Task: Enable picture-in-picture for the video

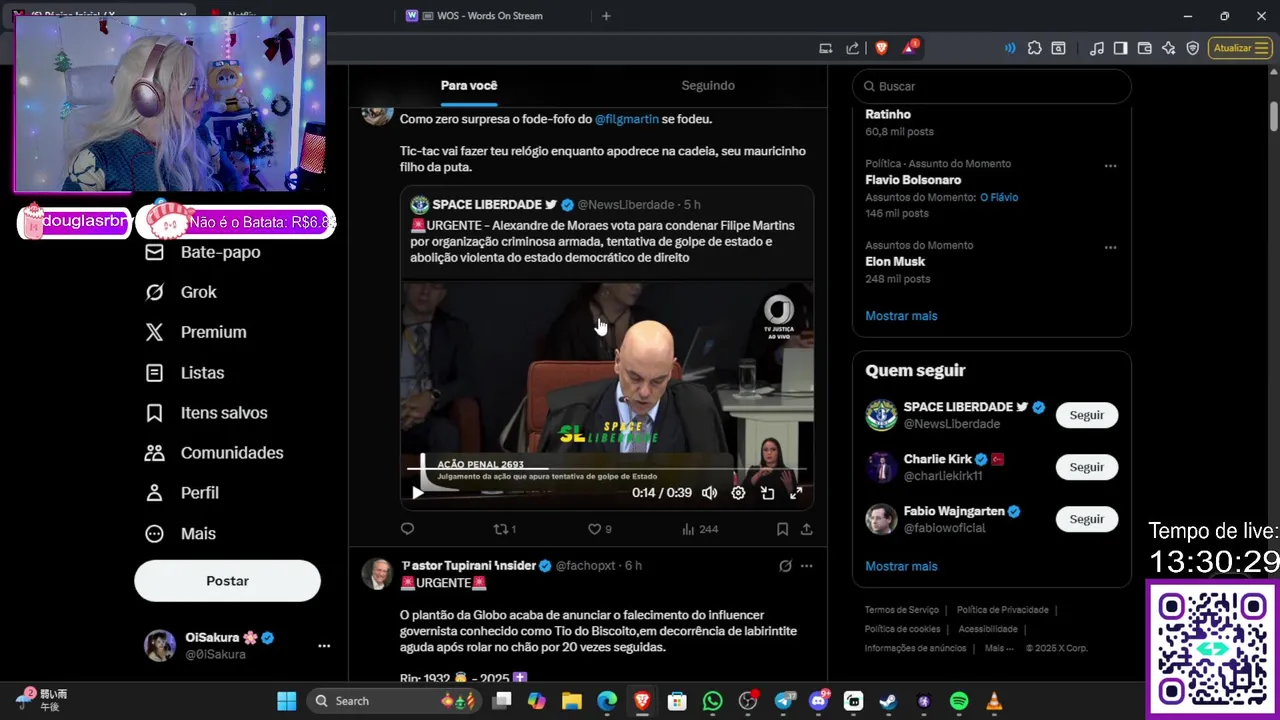Action: tap(767, 493)
